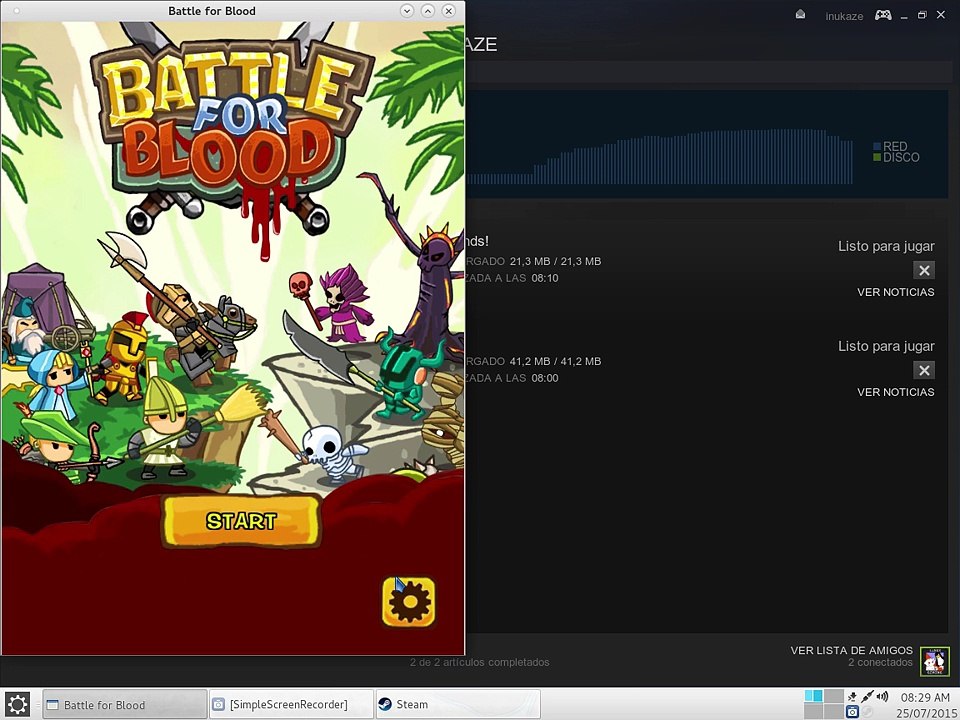This screenshot has width=960, height=720.
Task: Switch to the Steam taskbar entry
Action: [x=457, y=704]
